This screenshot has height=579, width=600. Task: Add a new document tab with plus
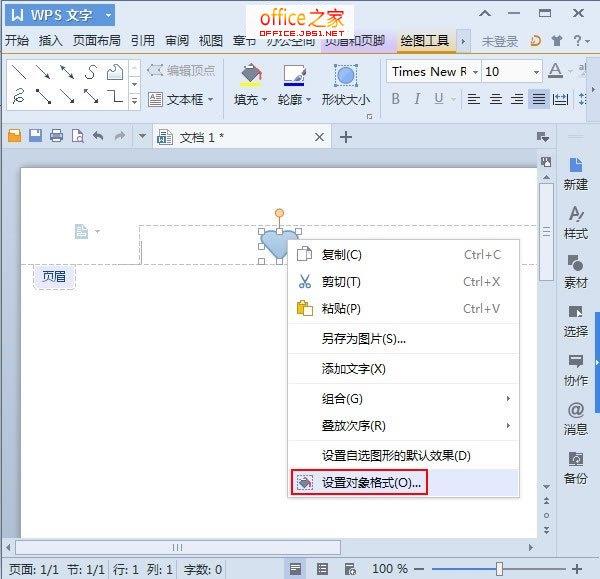[346, 137]
